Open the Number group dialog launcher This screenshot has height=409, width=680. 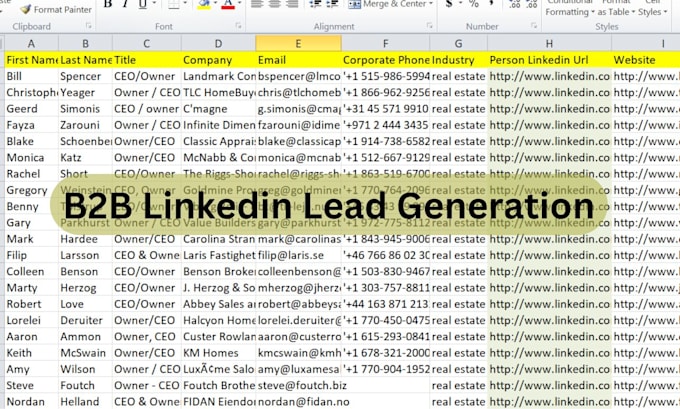(534, 26)
